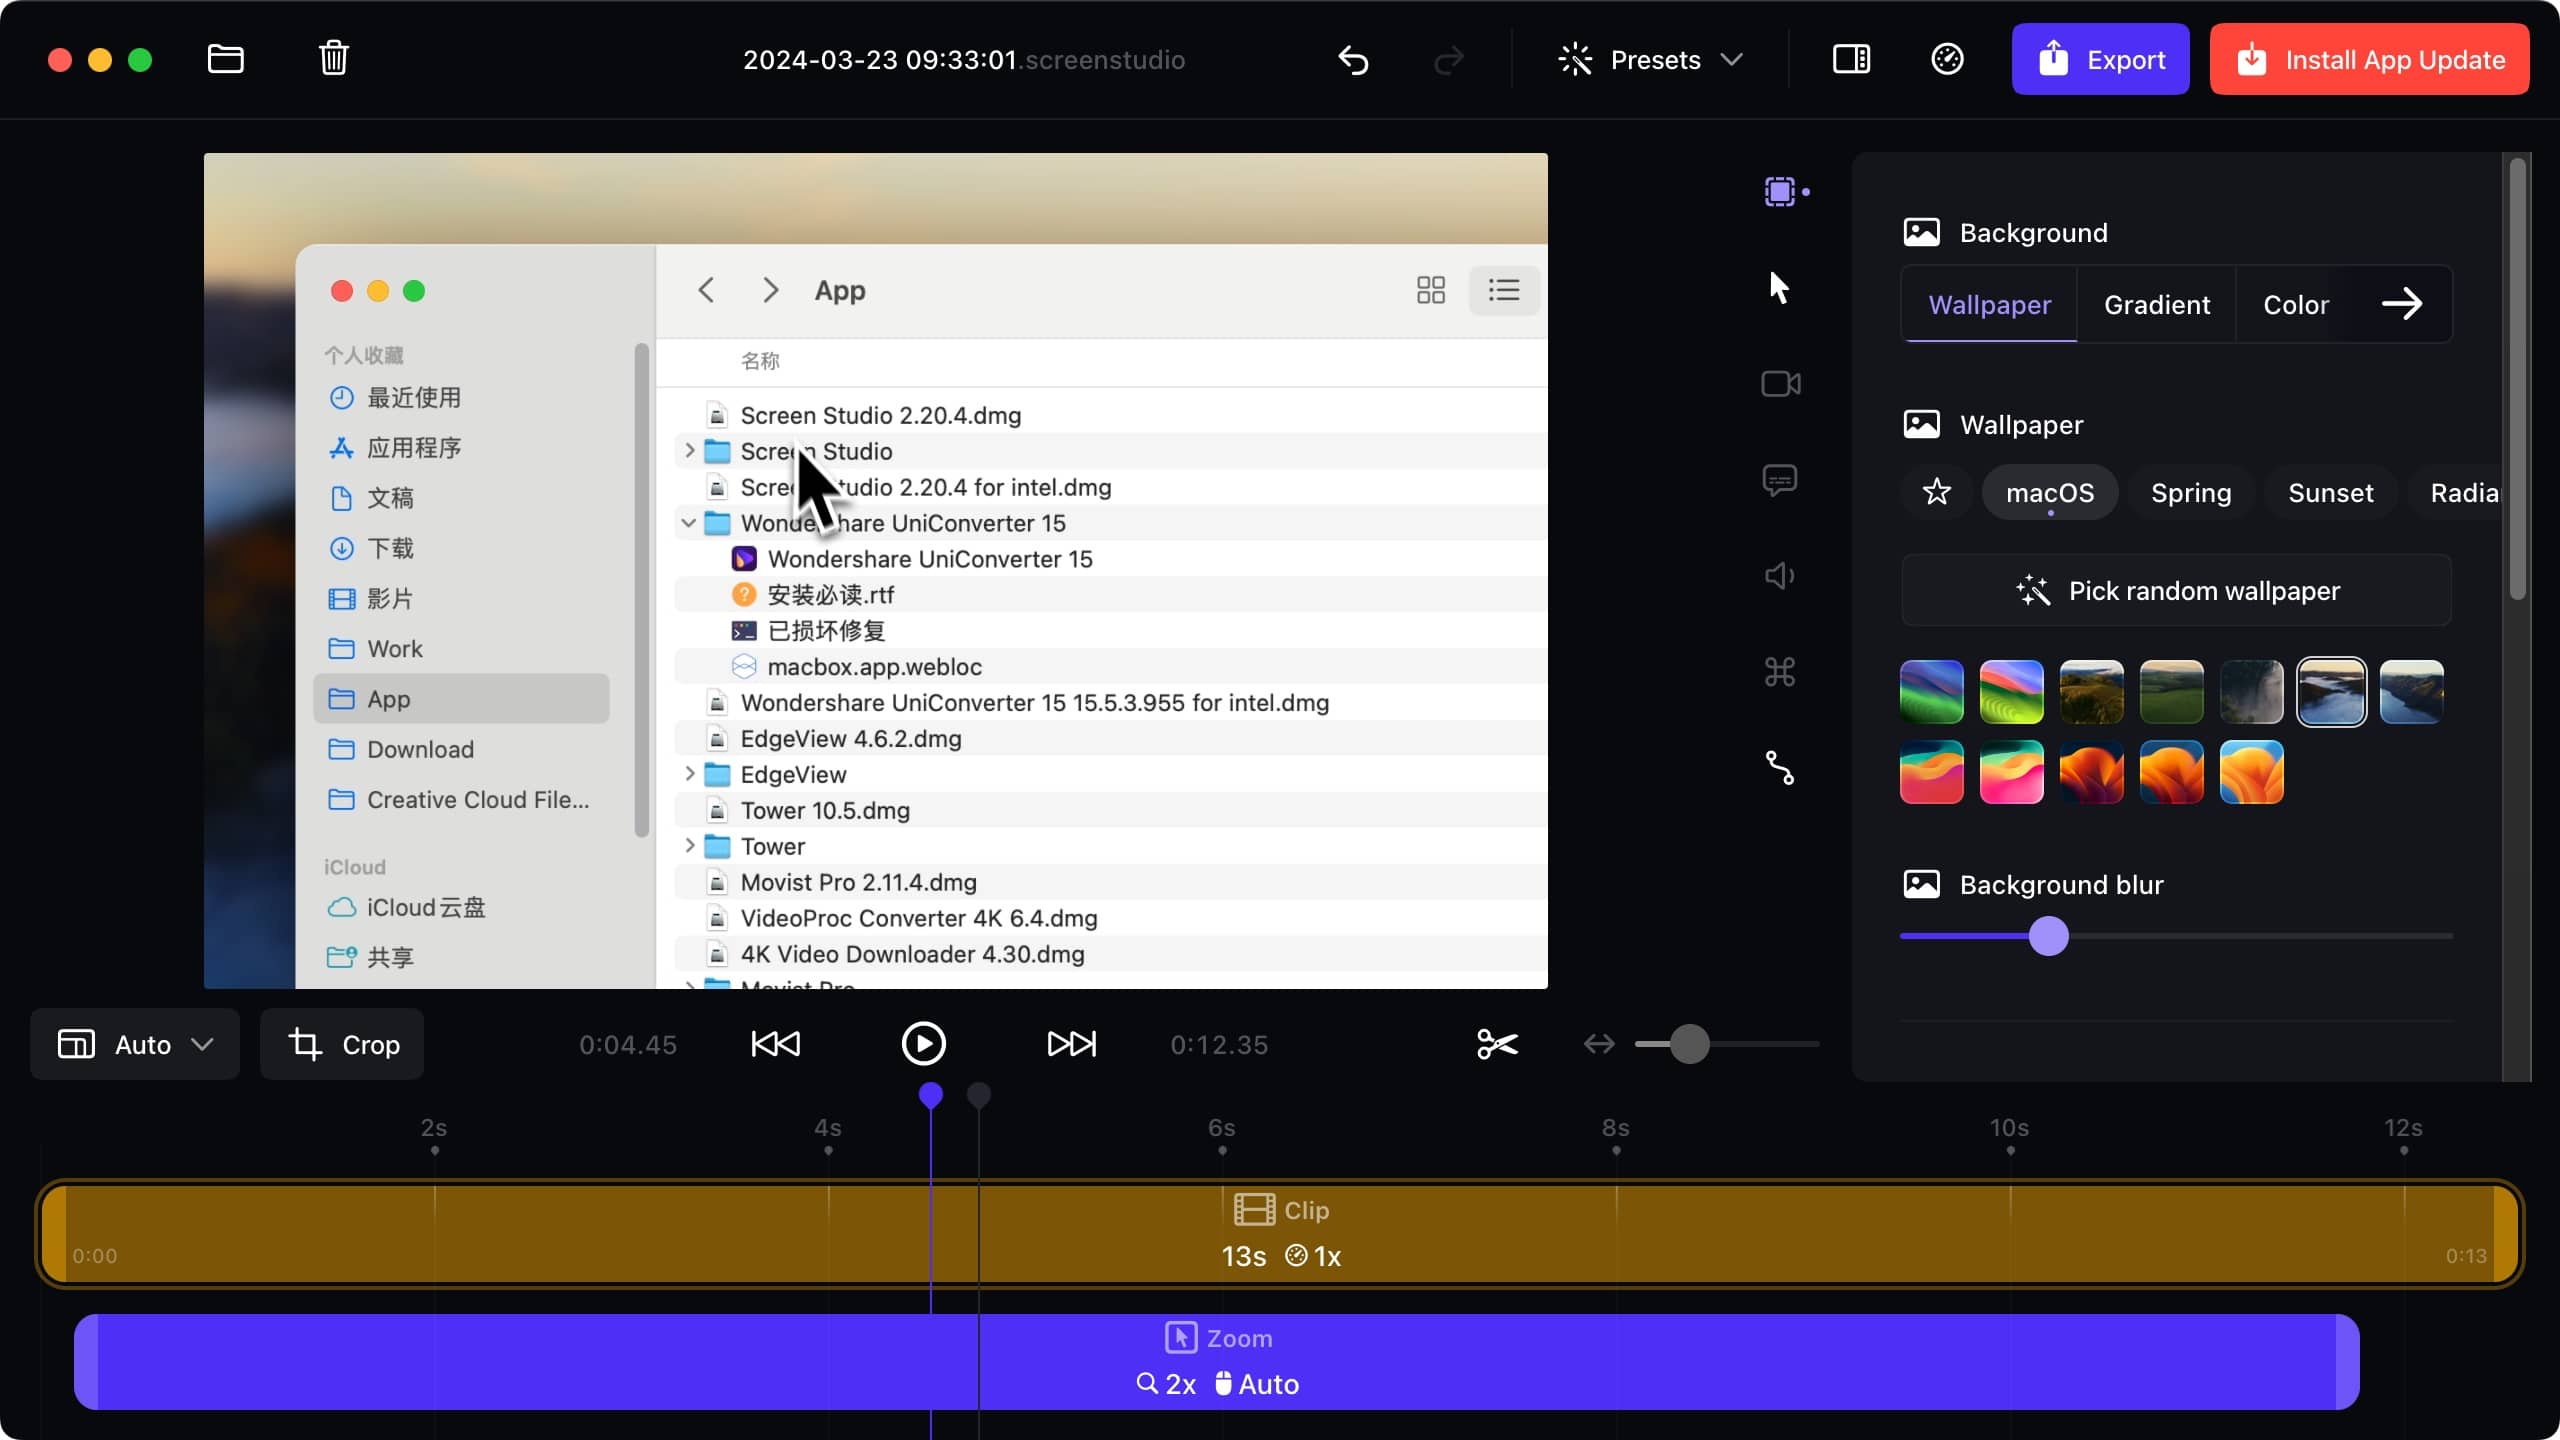Choose the green hills wallpaper thumbnail

(x=2171, y=691)
